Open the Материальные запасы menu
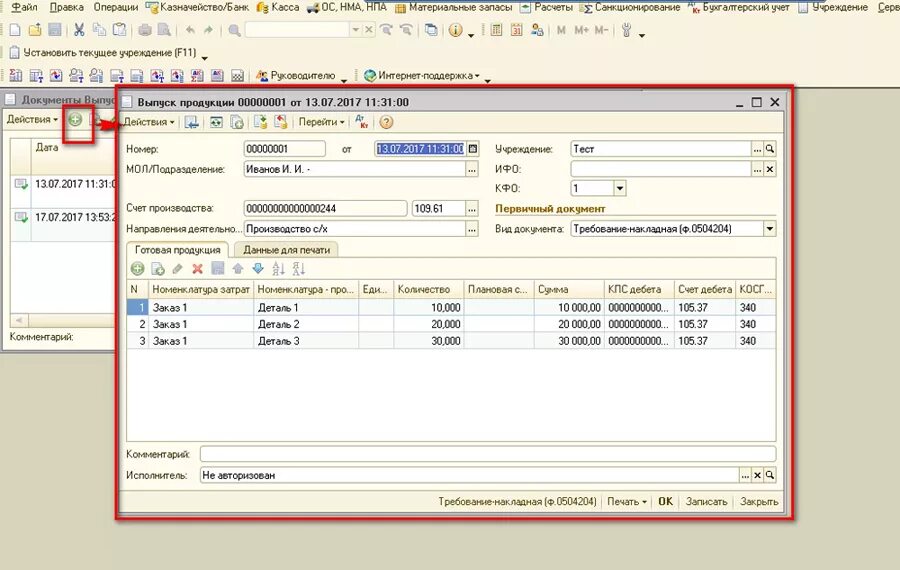 454,7
